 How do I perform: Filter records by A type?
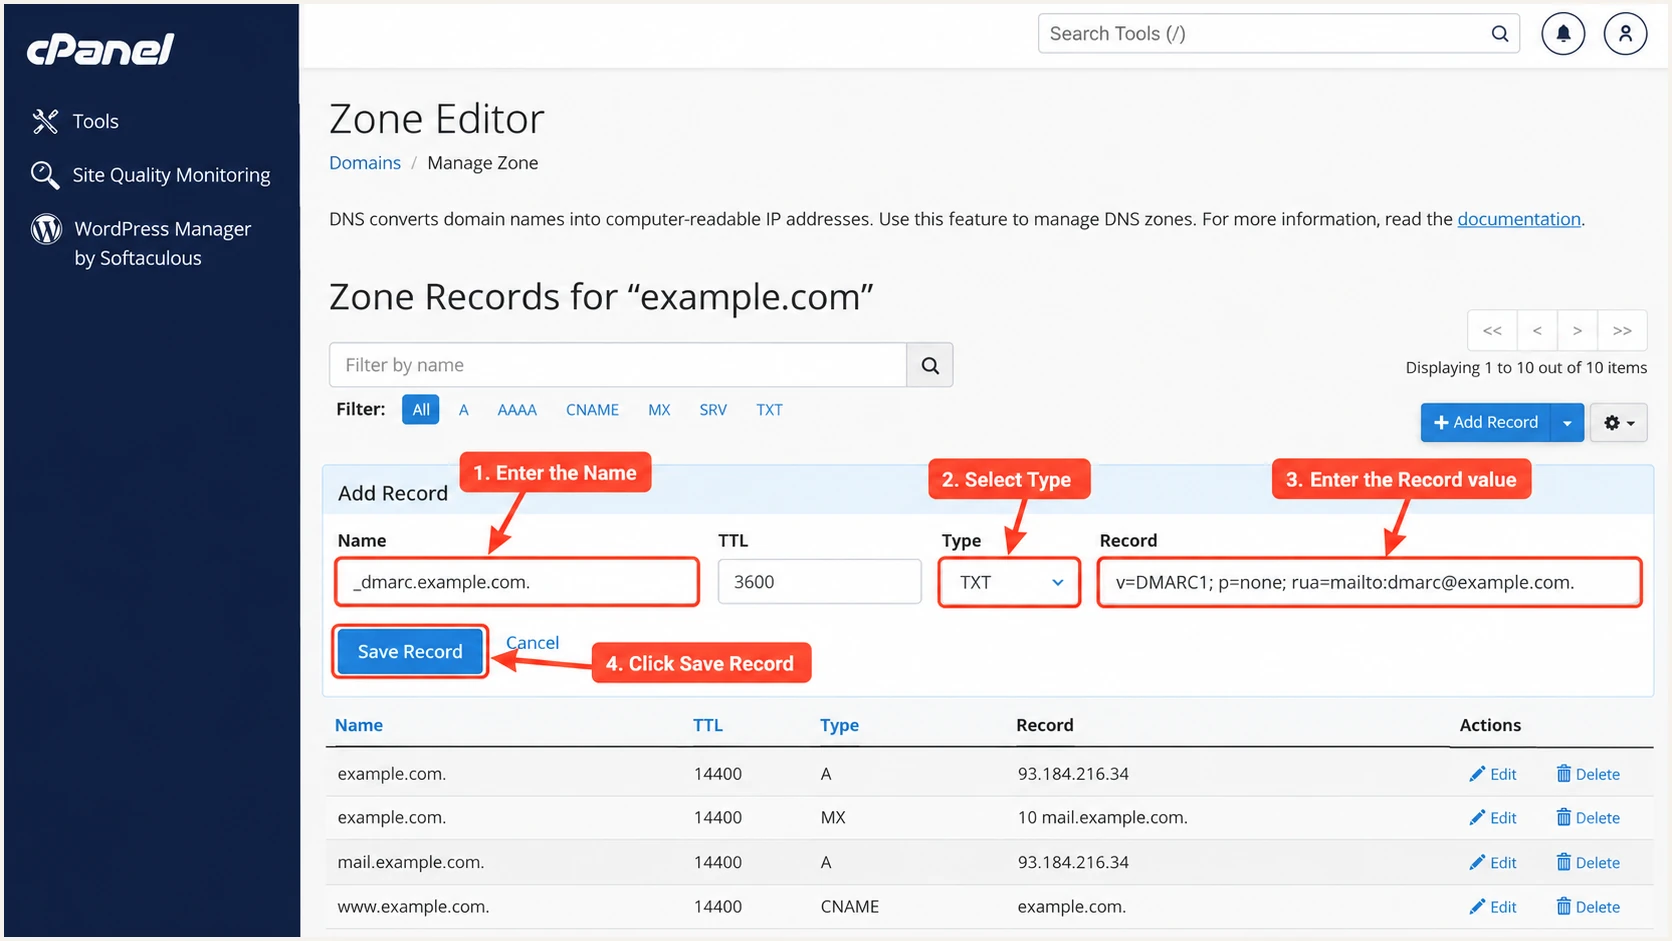[x=464, y=410]
